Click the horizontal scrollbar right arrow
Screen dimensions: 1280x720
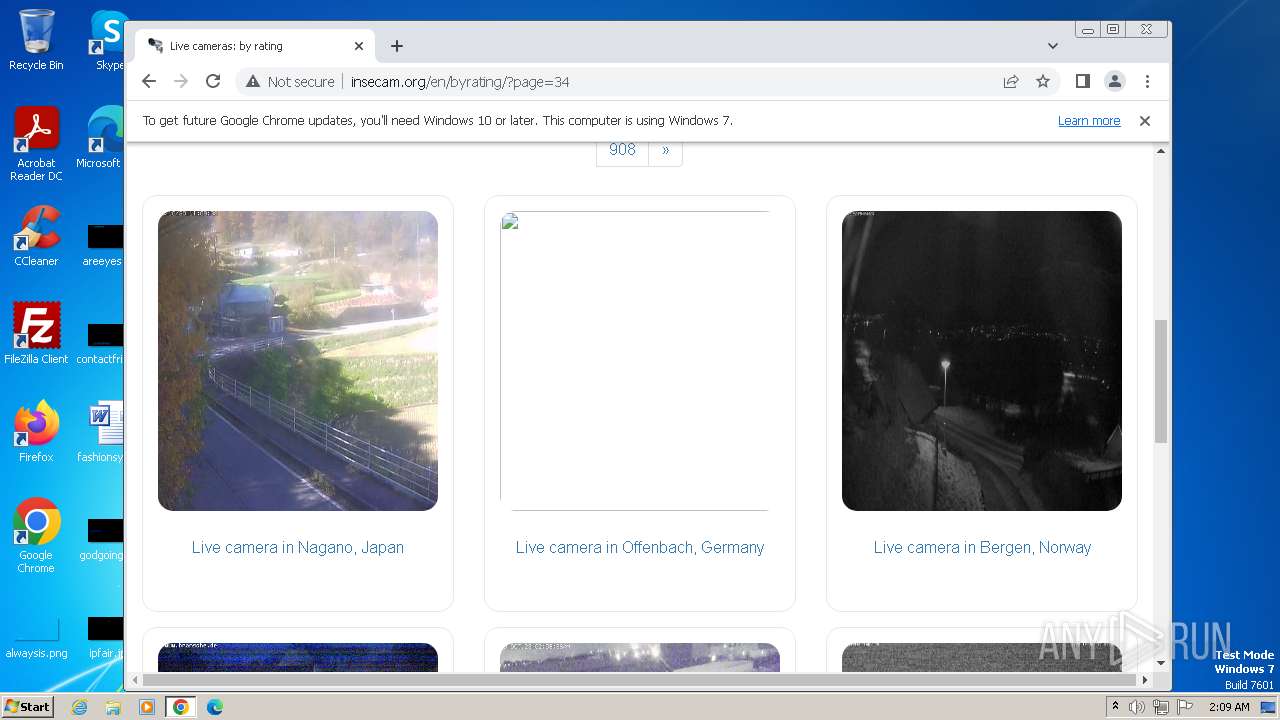(1145, 680)
